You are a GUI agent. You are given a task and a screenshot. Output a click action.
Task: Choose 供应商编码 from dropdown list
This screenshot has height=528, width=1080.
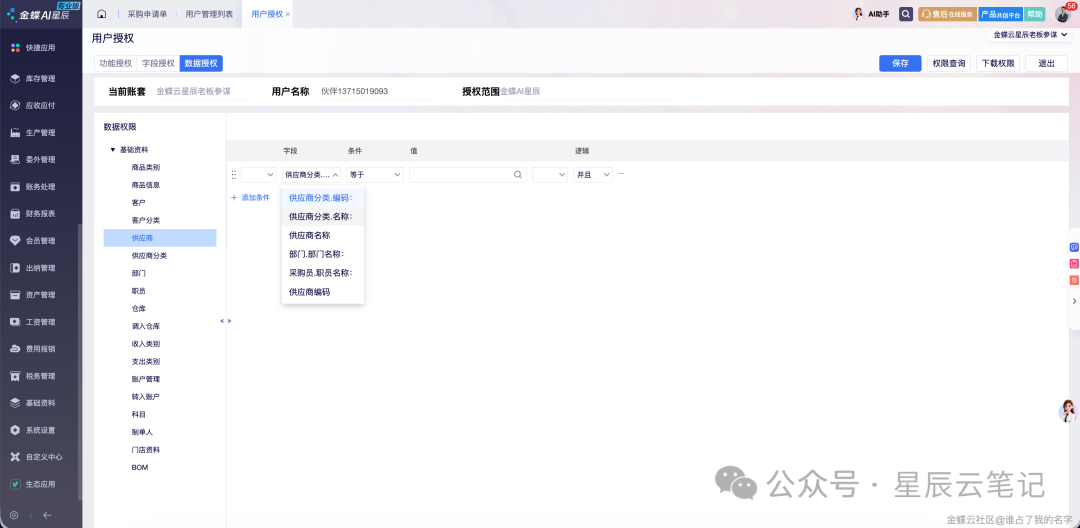323,292
